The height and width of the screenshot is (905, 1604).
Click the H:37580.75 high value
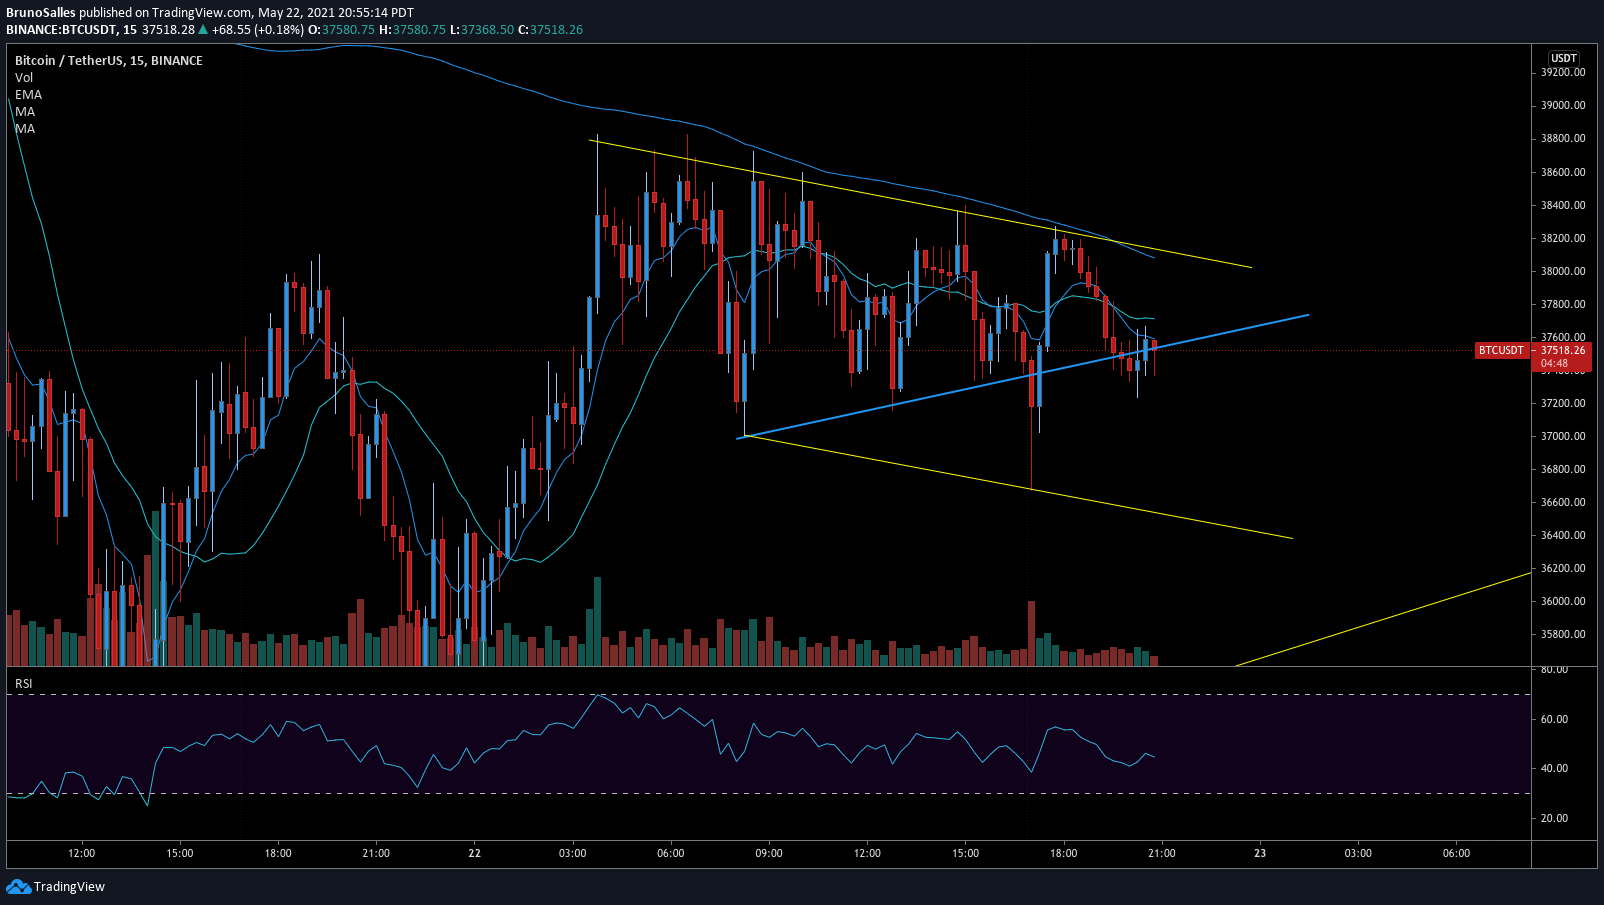click(x=412, y=30)
